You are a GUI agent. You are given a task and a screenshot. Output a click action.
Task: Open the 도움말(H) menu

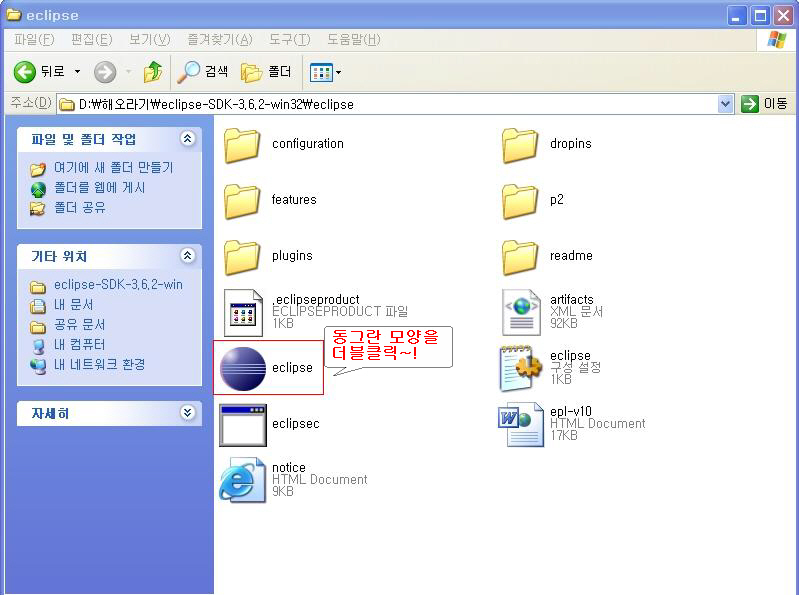coord(353,39)
